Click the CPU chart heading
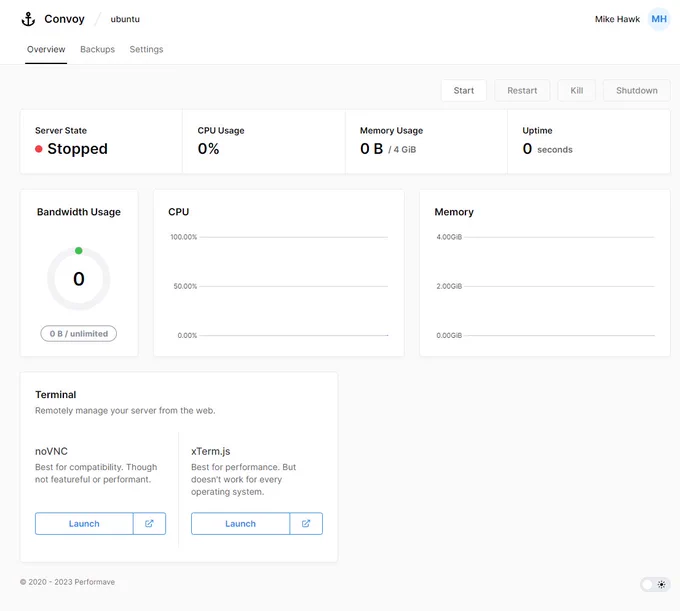Screen dimensions: 680x611 (x=179, y=212)
